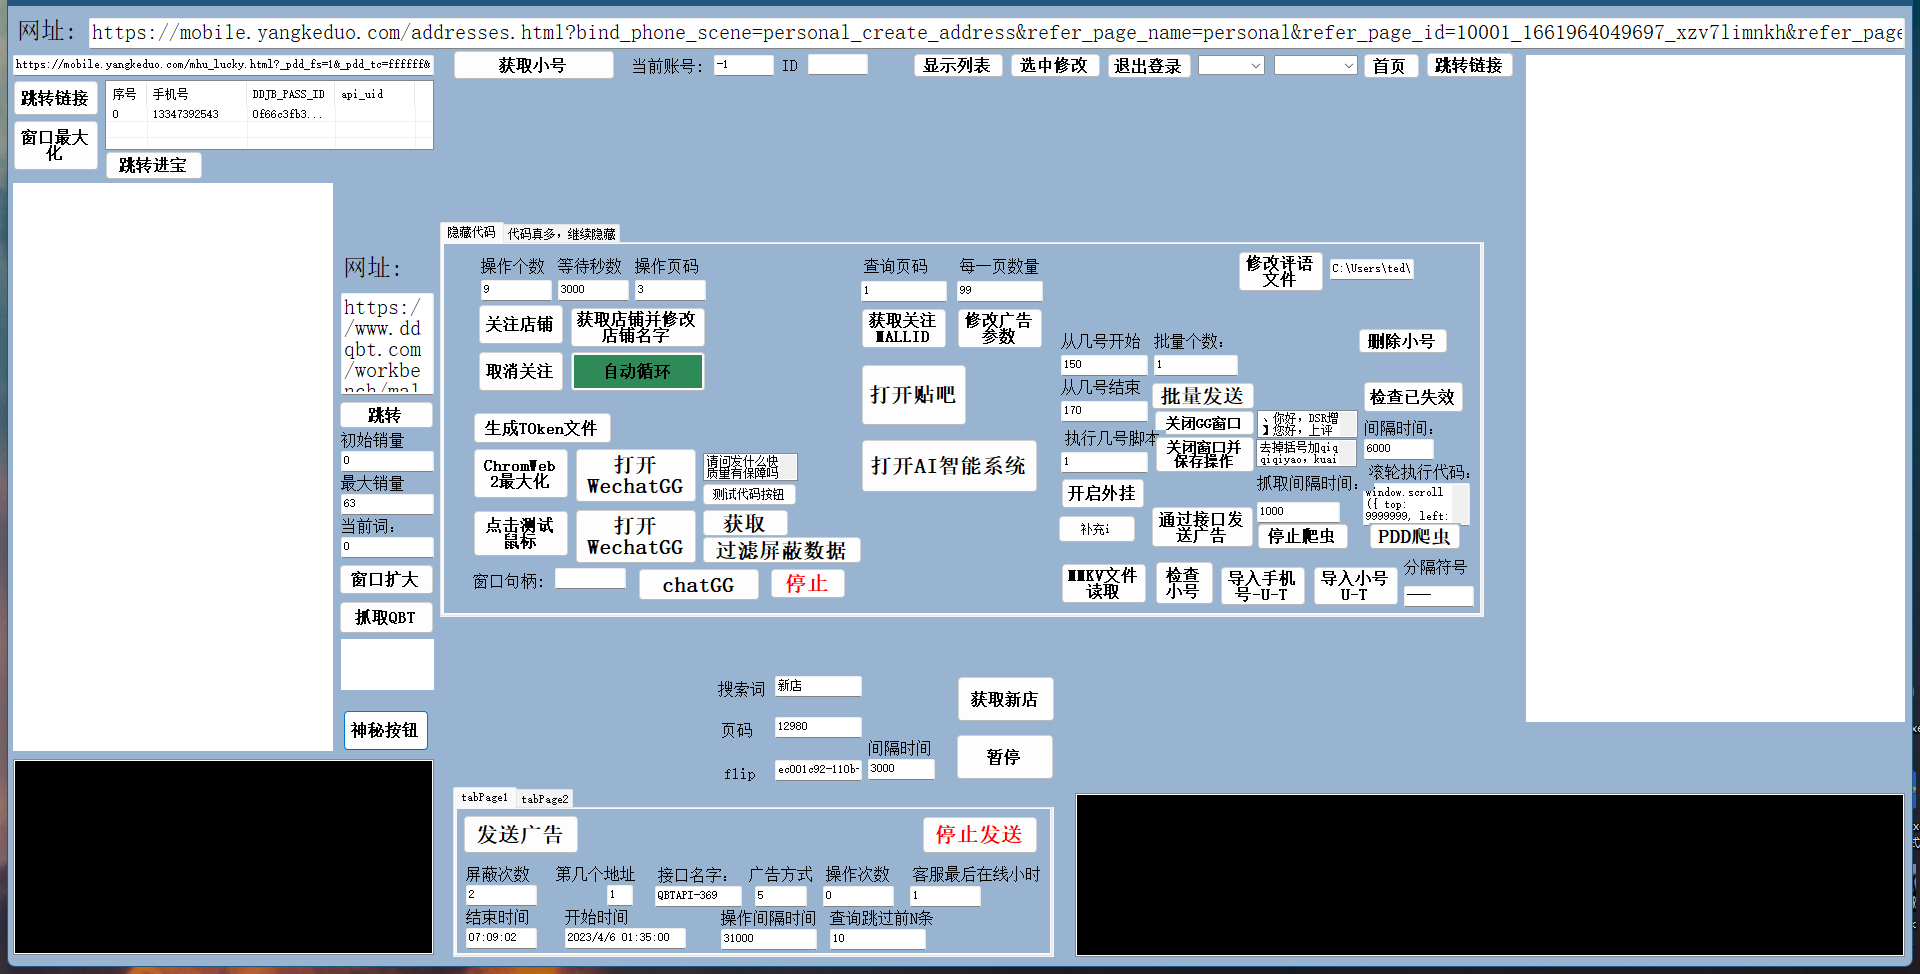Click 获取店铺并修改店铺名字 button

pos(637,327)
